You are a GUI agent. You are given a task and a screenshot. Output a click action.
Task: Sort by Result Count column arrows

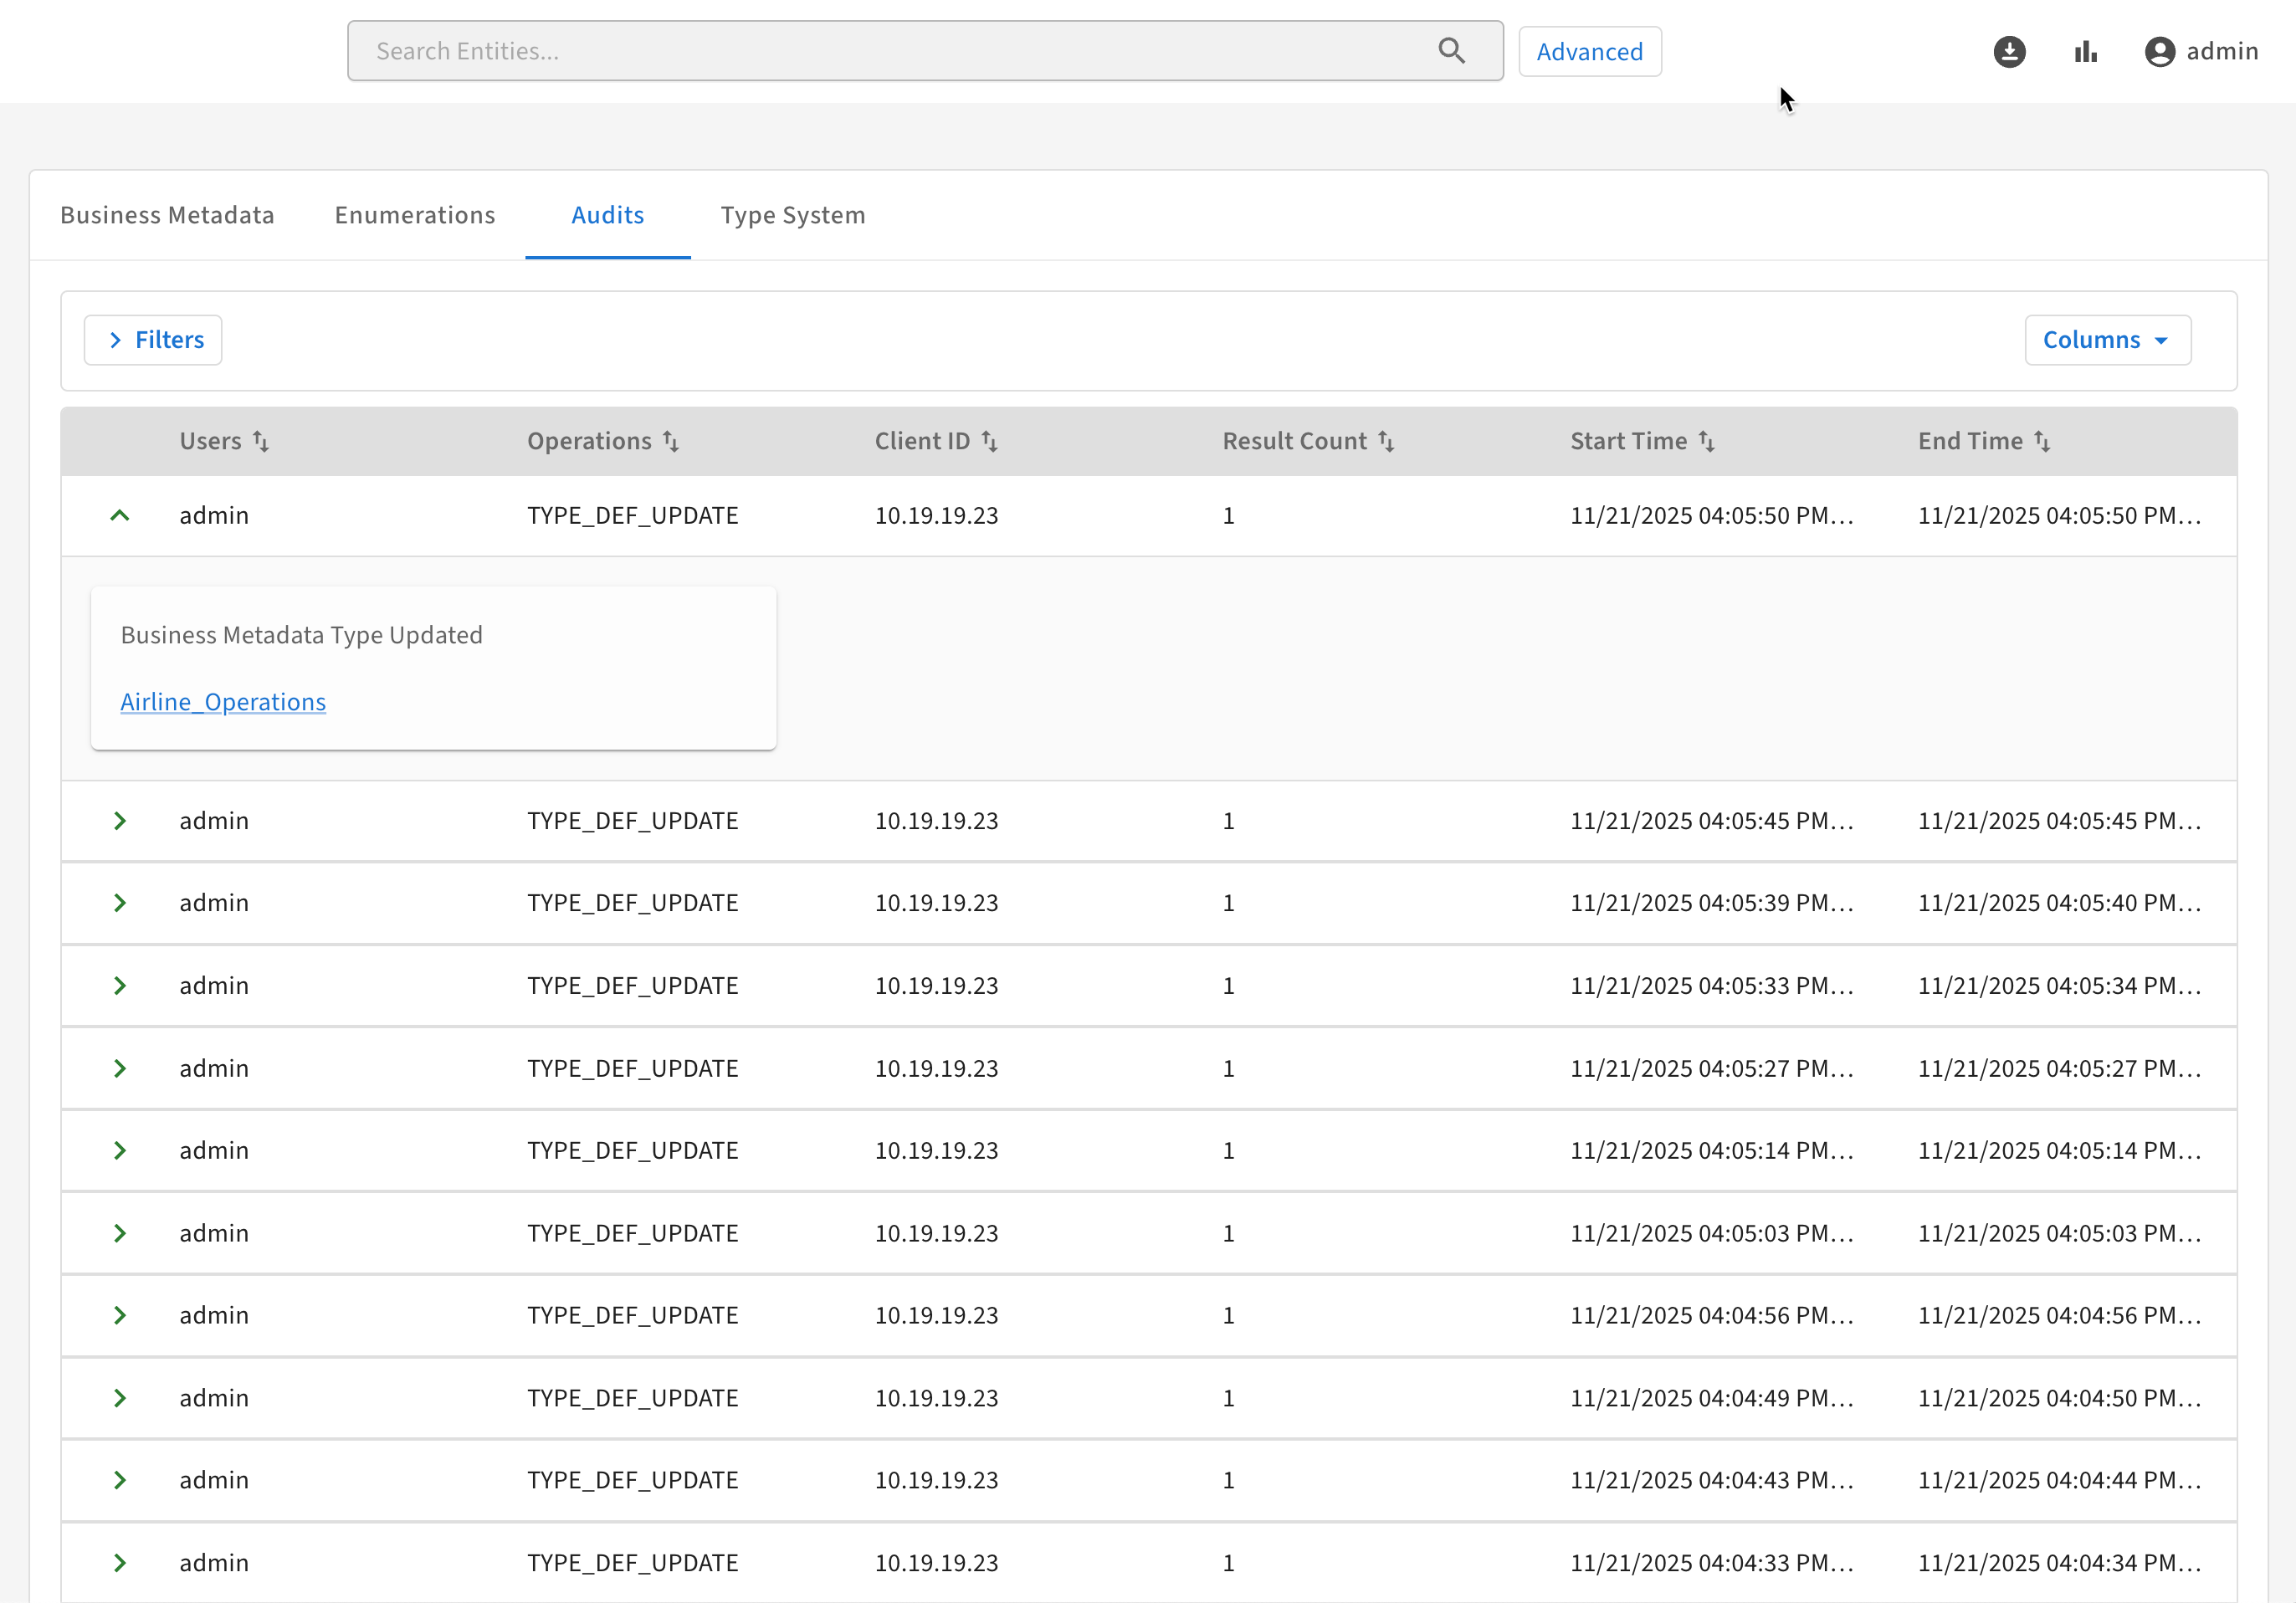1386,441
